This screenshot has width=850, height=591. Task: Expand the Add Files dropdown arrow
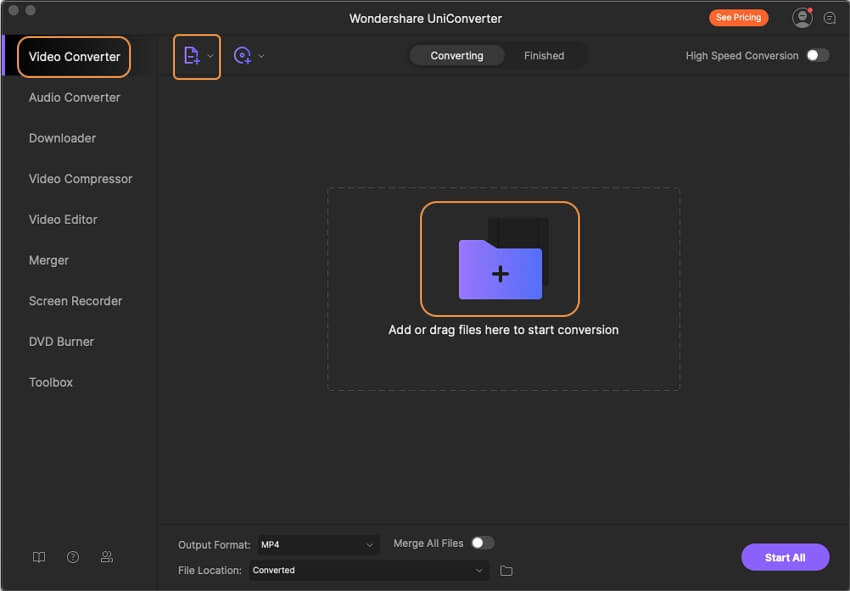pyautogui.click(x=210, y=56)
